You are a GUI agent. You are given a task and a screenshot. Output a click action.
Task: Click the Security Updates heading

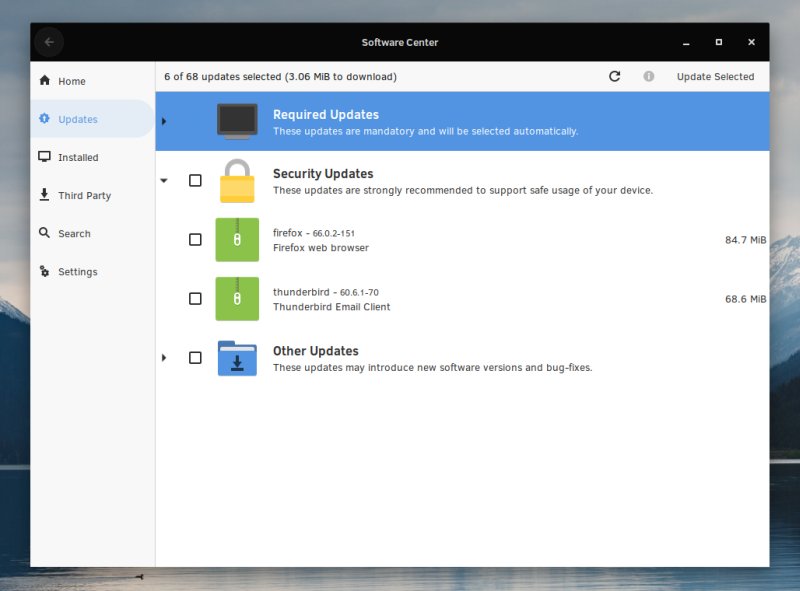click(323, 174)
